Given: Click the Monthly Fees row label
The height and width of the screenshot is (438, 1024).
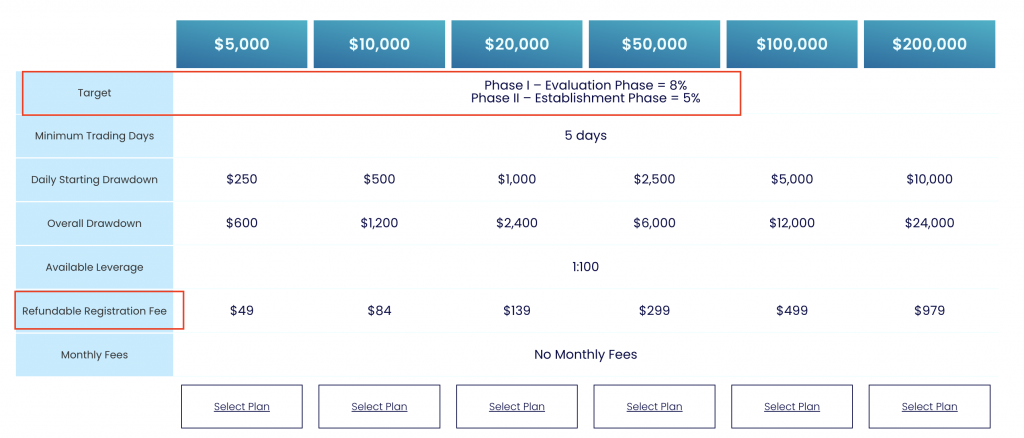Looking at the screenshot, I should click(95, 355).
